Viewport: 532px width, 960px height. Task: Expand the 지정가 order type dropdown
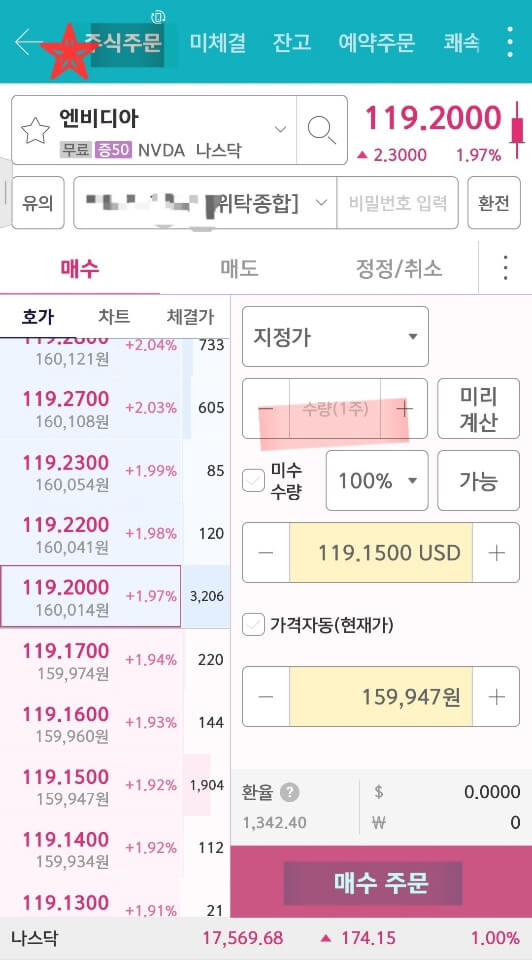point(335,337)
